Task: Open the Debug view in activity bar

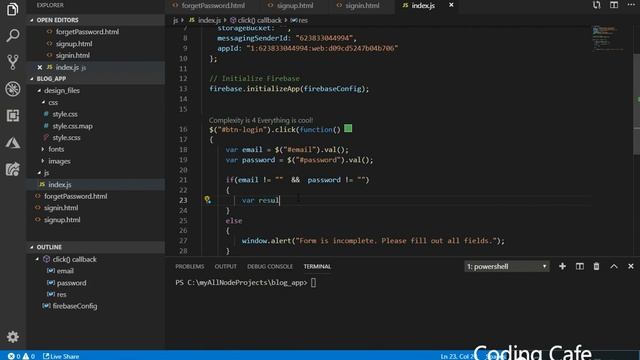Action: click(x=13, y=89)
